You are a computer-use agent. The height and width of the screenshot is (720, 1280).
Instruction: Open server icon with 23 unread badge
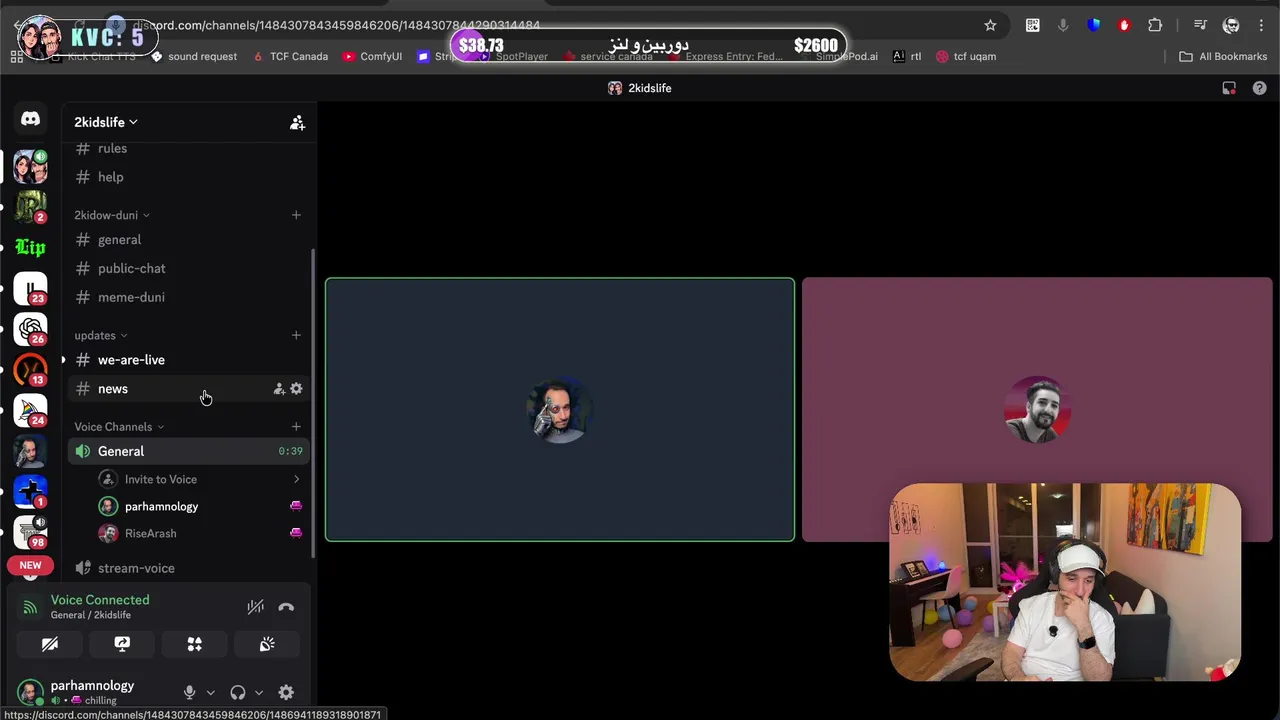point(30,289)
